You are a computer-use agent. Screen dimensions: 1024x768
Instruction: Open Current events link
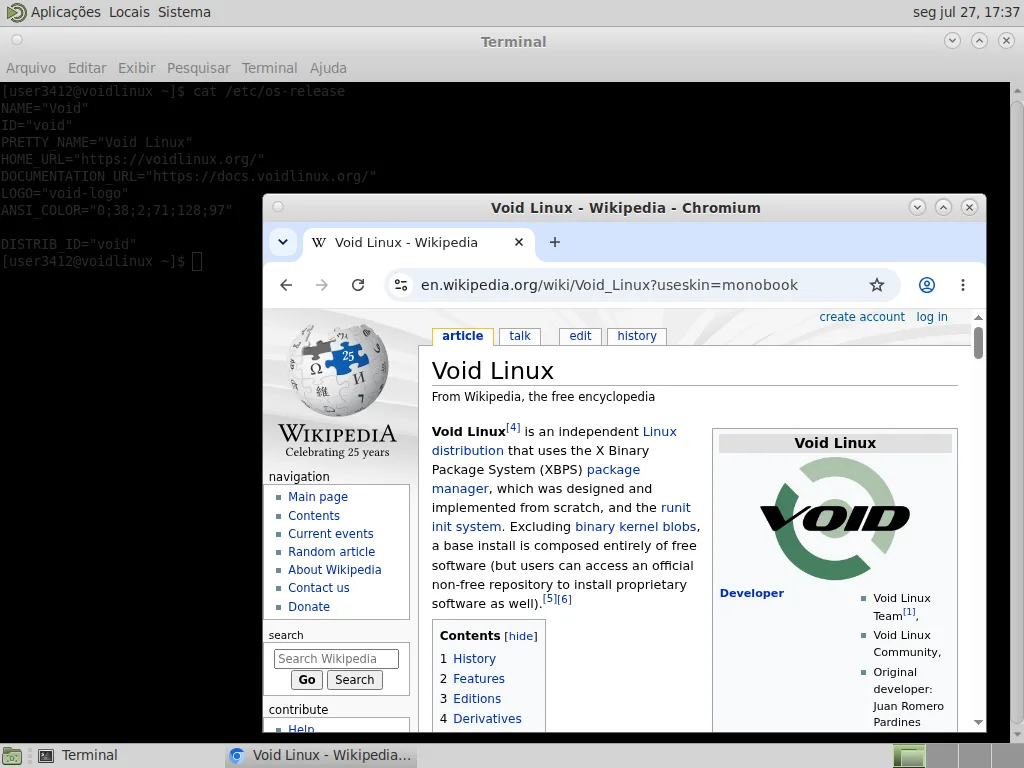point(331,534)
